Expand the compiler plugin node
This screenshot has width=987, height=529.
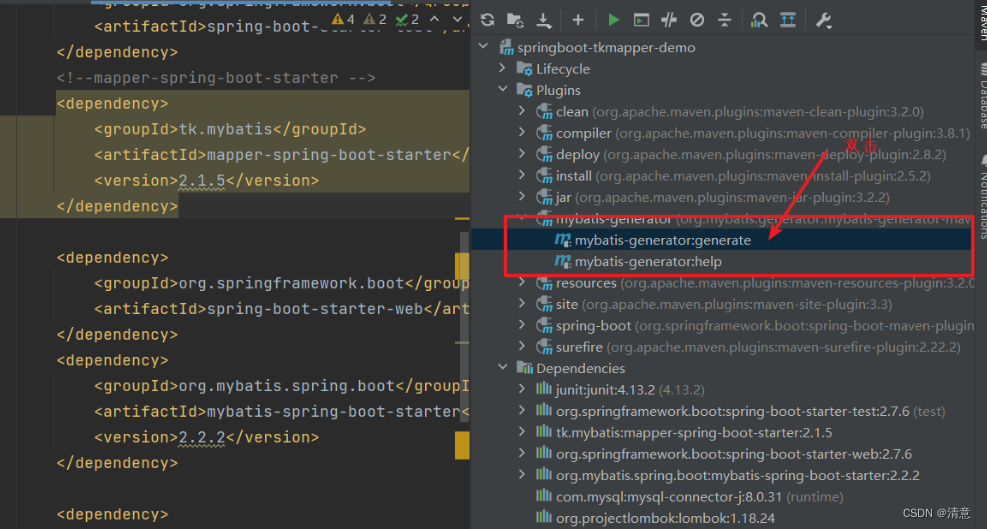coord(521,132)
